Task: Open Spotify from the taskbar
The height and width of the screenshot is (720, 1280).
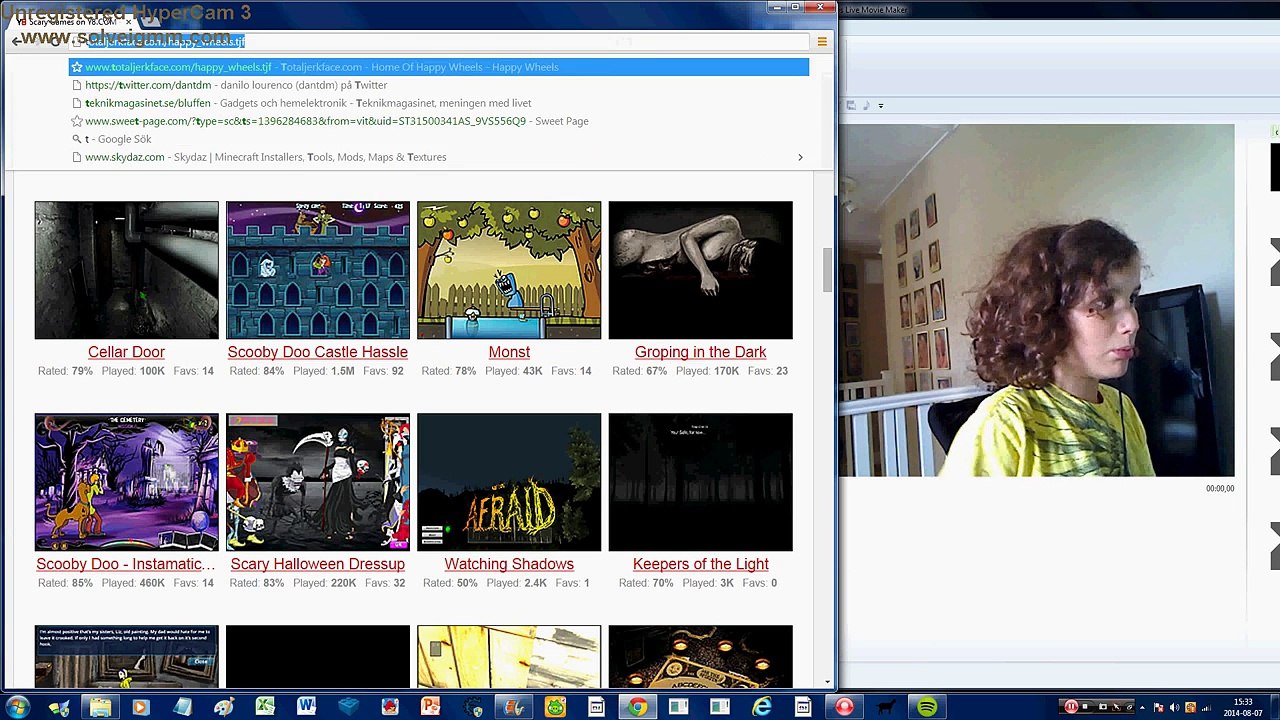Action: click(x=927, y=708)
